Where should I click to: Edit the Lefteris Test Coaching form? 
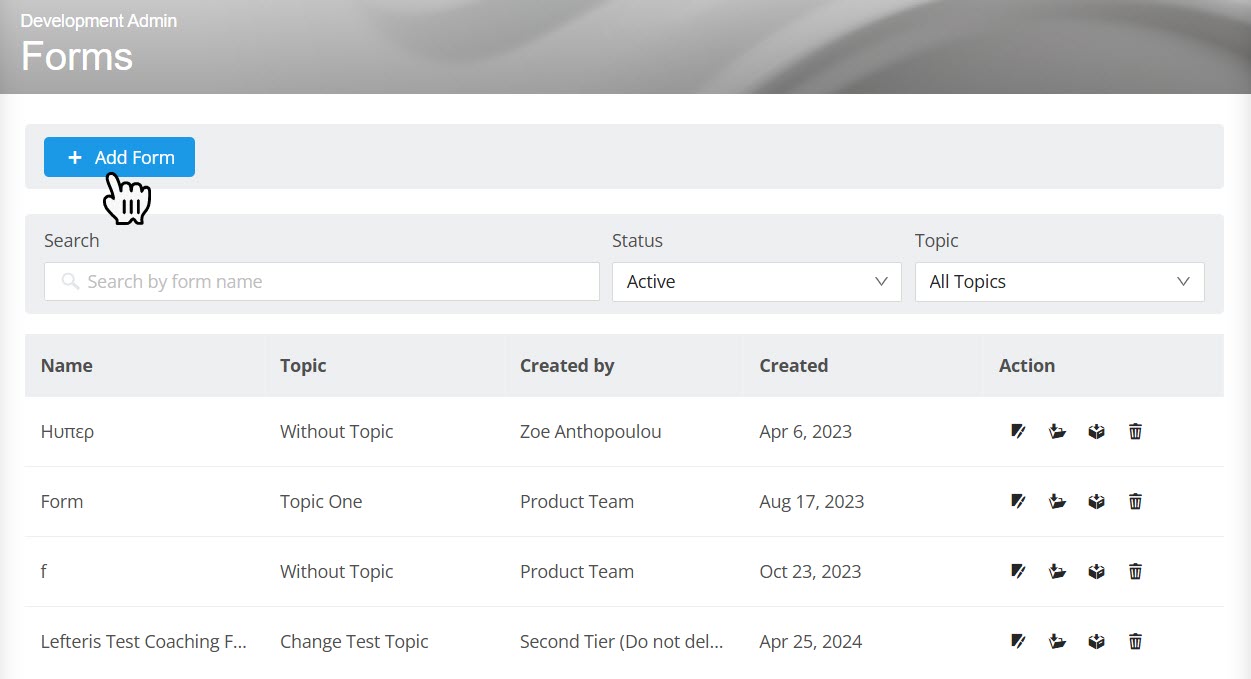tap(1018, 642)
